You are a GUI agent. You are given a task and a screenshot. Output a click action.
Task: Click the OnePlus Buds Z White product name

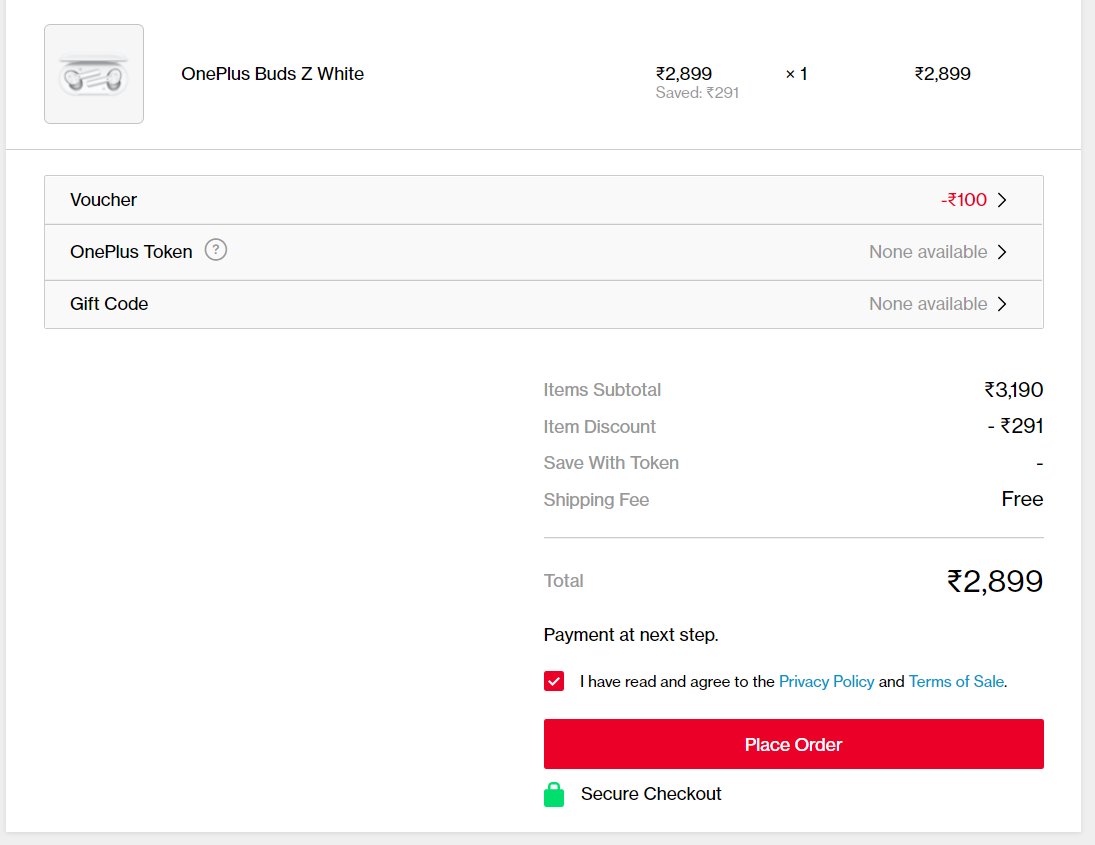click(272, 74)
